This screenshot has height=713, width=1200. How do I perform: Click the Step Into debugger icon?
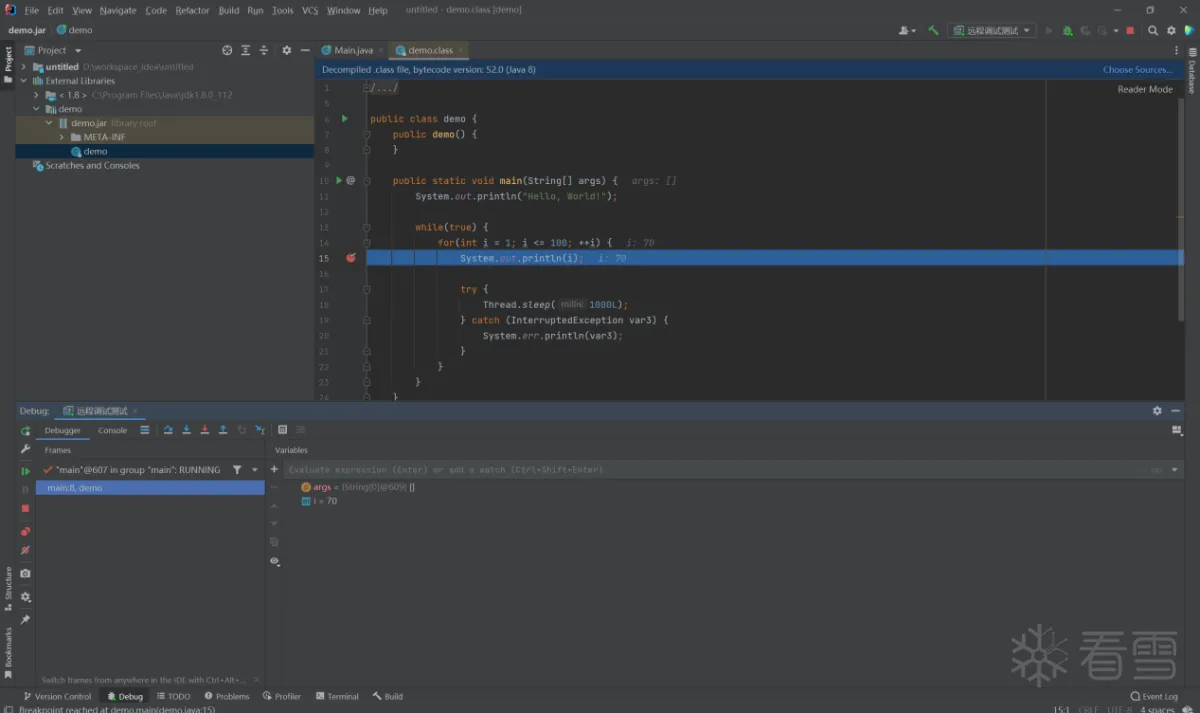[x=186, y=430]
